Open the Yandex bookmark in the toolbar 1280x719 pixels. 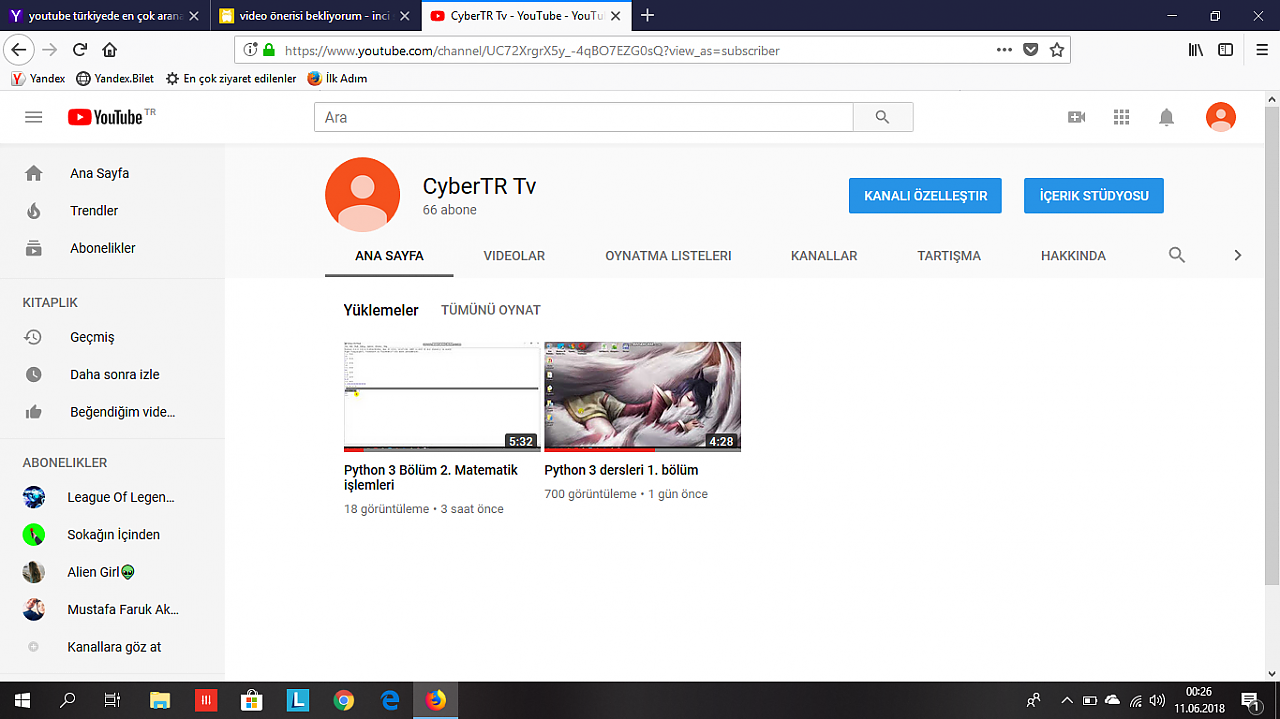(x=39, y=78)
